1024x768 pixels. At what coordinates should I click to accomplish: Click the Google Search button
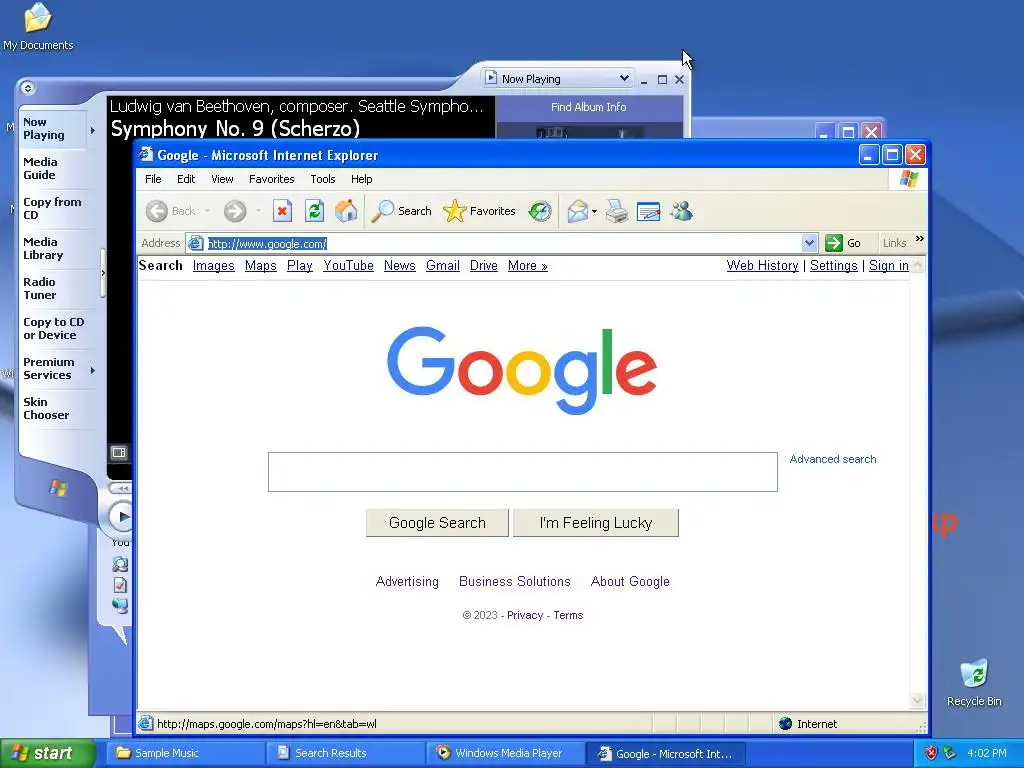pos(437,523)
